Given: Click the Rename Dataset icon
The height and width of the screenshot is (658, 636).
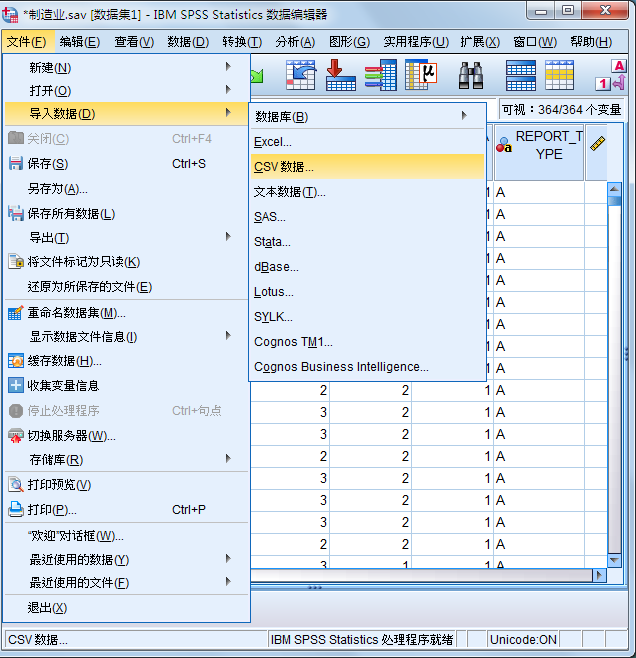Looking at the screenshot, I should coord(16,313).
